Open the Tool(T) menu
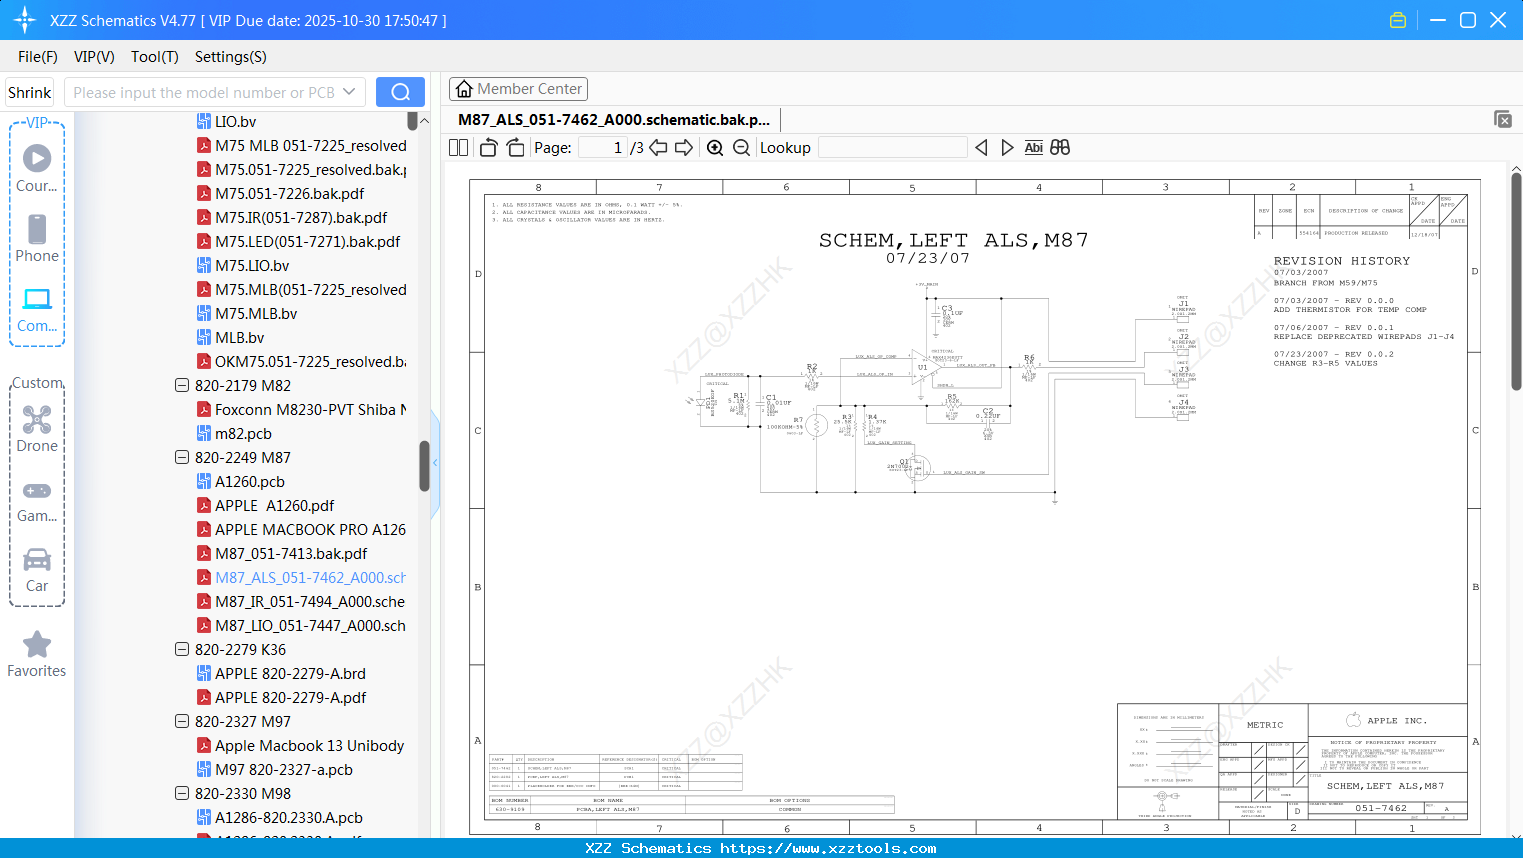Screen dimensions: 1523x858 point(155,57)
